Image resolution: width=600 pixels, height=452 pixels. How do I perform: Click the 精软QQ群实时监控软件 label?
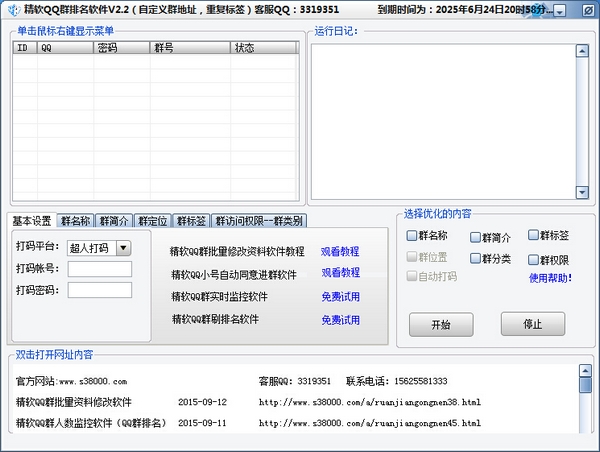[220, 297]
